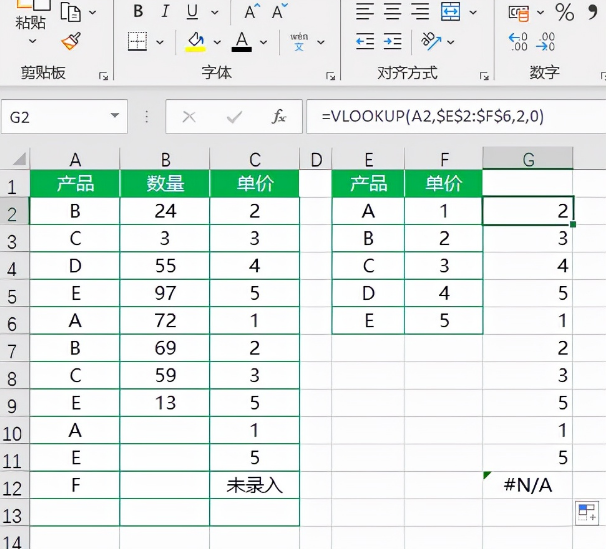Click the accounting number format icon
Screen dimensions: 610x551
point(519,13)
